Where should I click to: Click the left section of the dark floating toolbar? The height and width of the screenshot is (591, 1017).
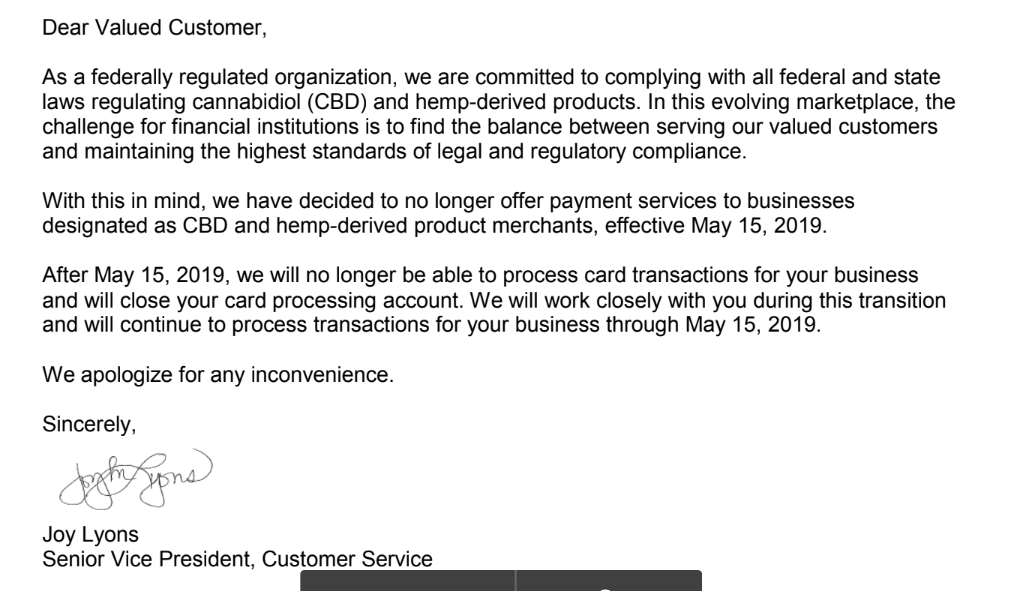[408, 581]
